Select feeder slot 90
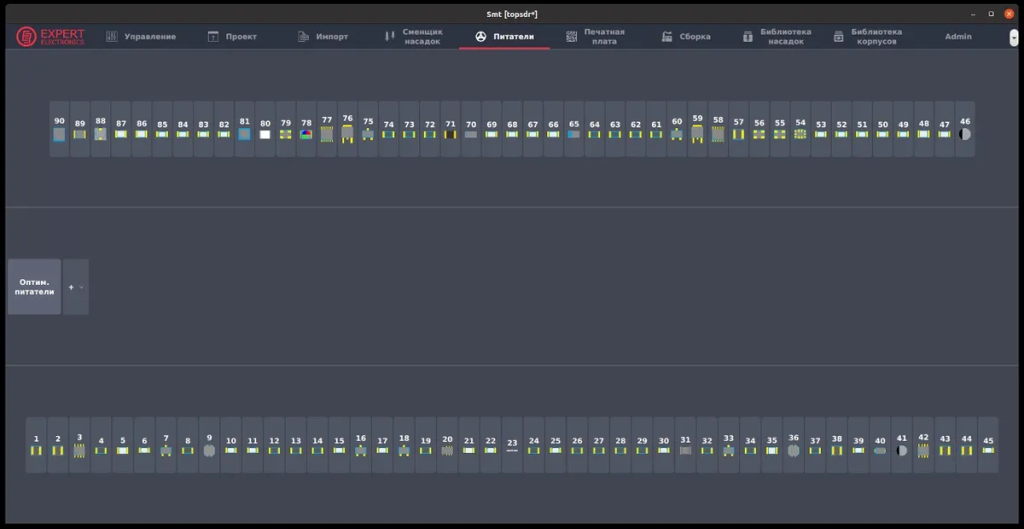1024x529 pixels. click(59, 129)
